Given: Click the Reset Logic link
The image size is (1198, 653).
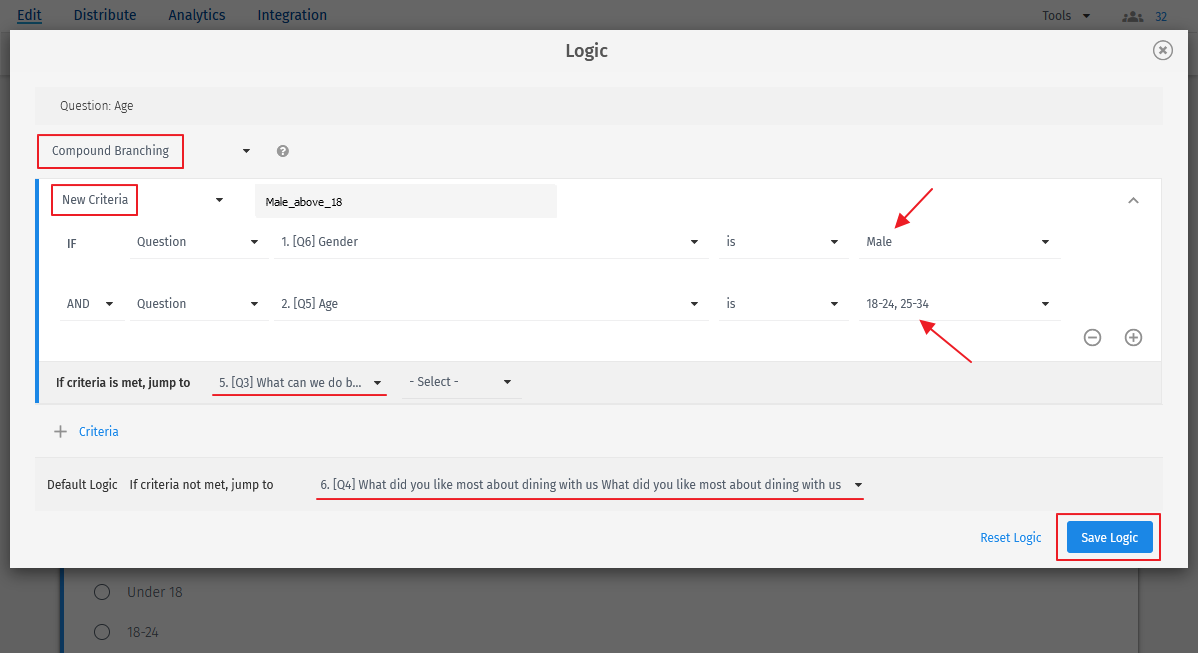Looking at the screenshot, I should (x=1010, y=537).
